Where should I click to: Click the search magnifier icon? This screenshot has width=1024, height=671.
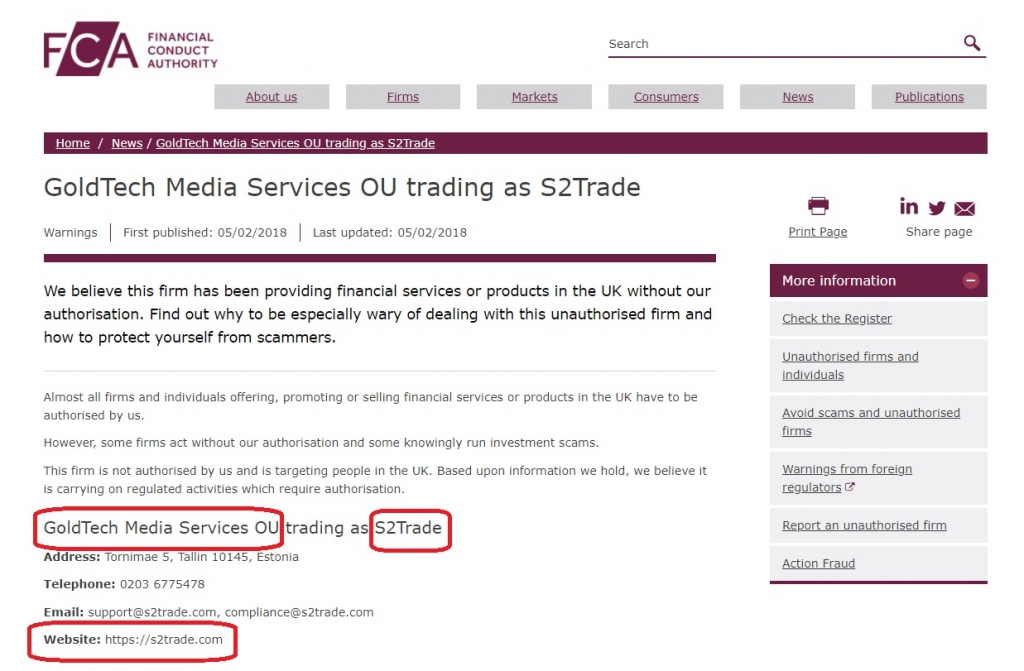(x=972, y=43)
